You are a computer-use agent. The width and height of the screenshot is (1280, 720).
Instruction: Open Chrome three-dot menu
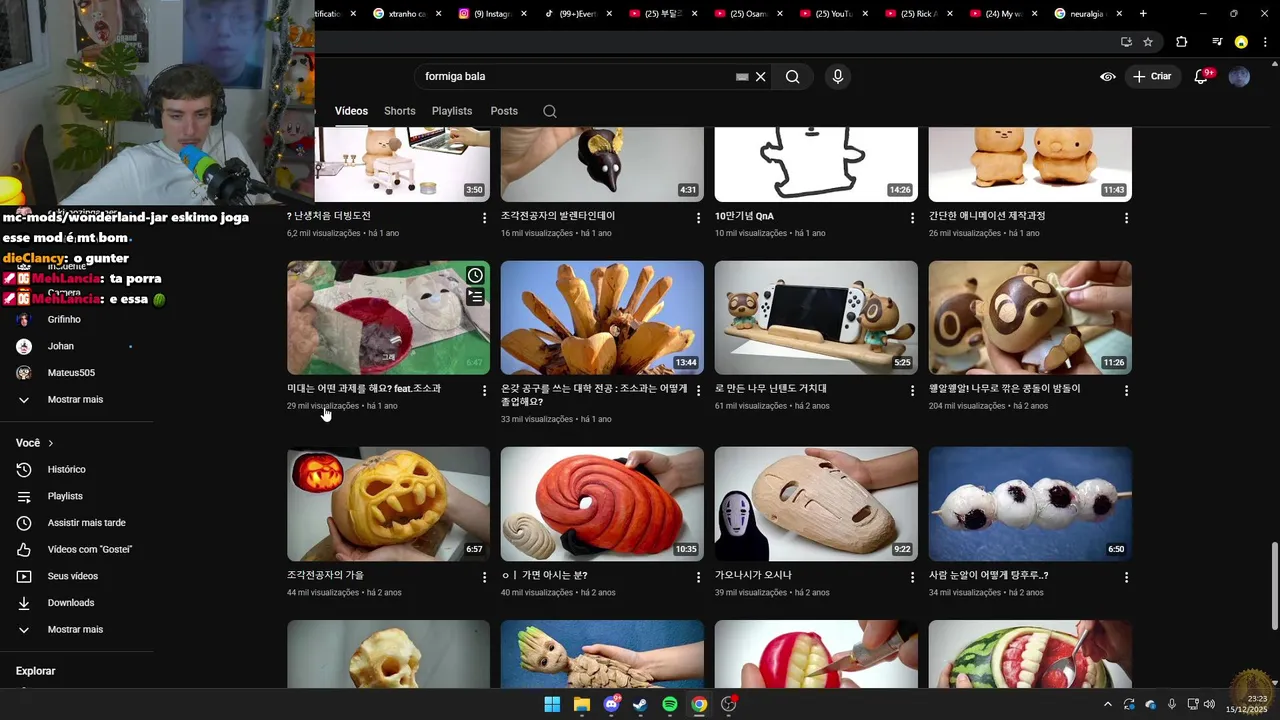click(1264, 42)
